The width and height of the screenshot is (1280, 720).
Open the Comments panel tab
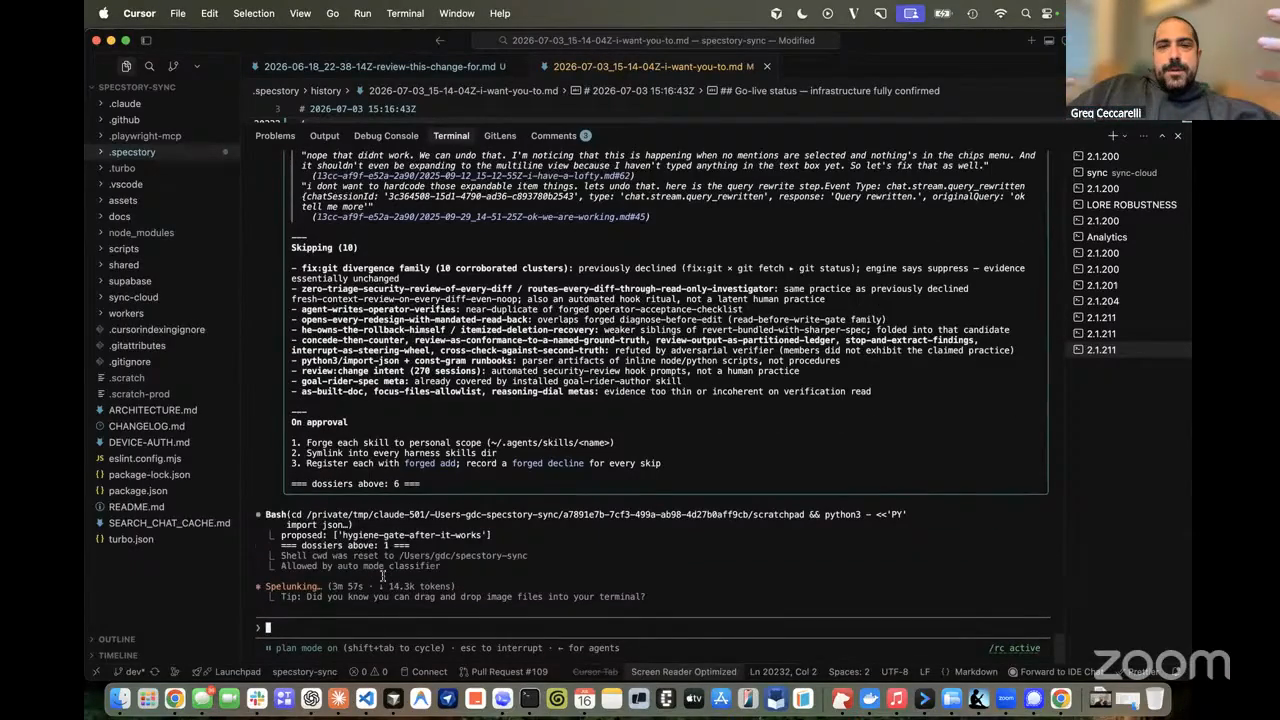coord(560,136)
